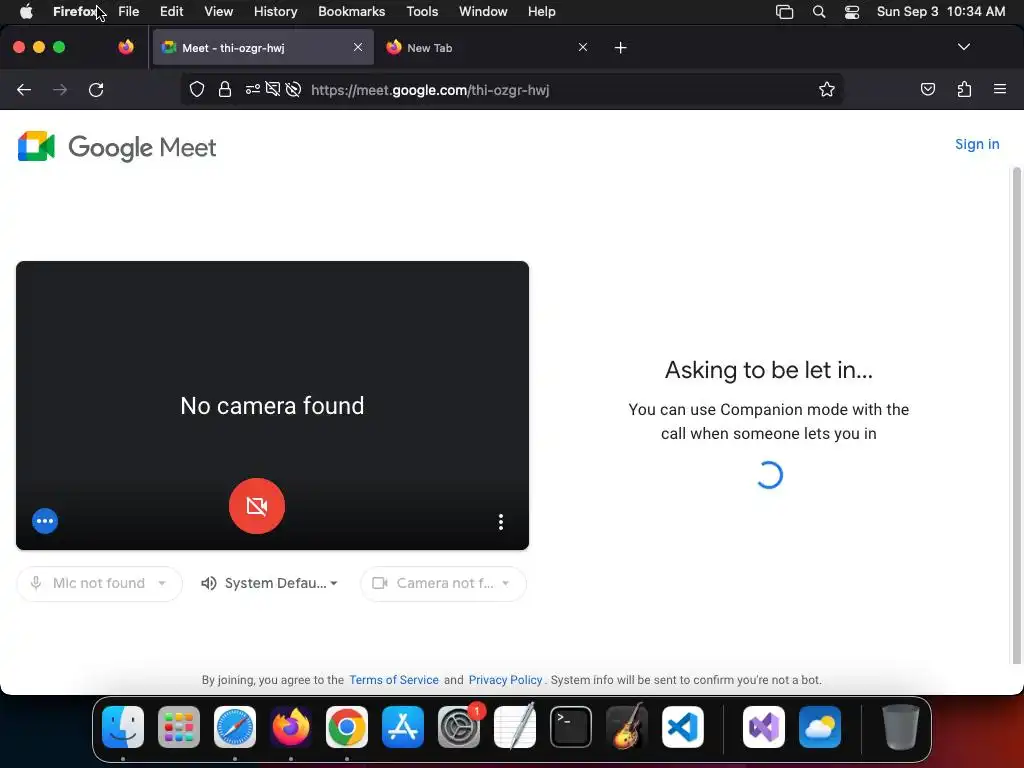This screenshot has width=1024, height=768.
Task: Click the Stage Manager menu bar icon
Action: (x=784, y=12)
